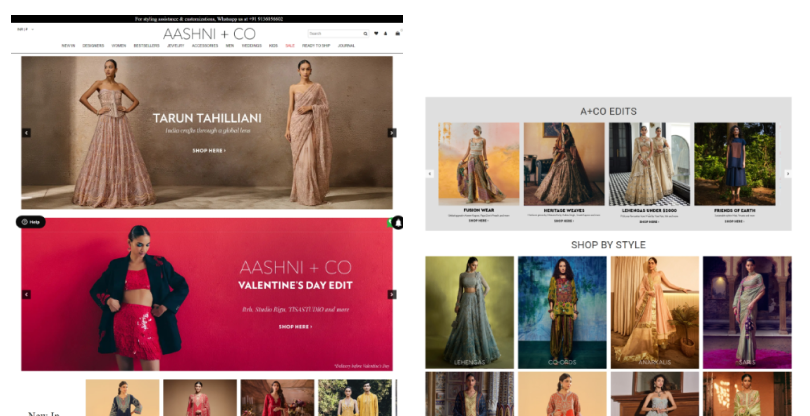Open the Saris style tile

pos(747,312)
